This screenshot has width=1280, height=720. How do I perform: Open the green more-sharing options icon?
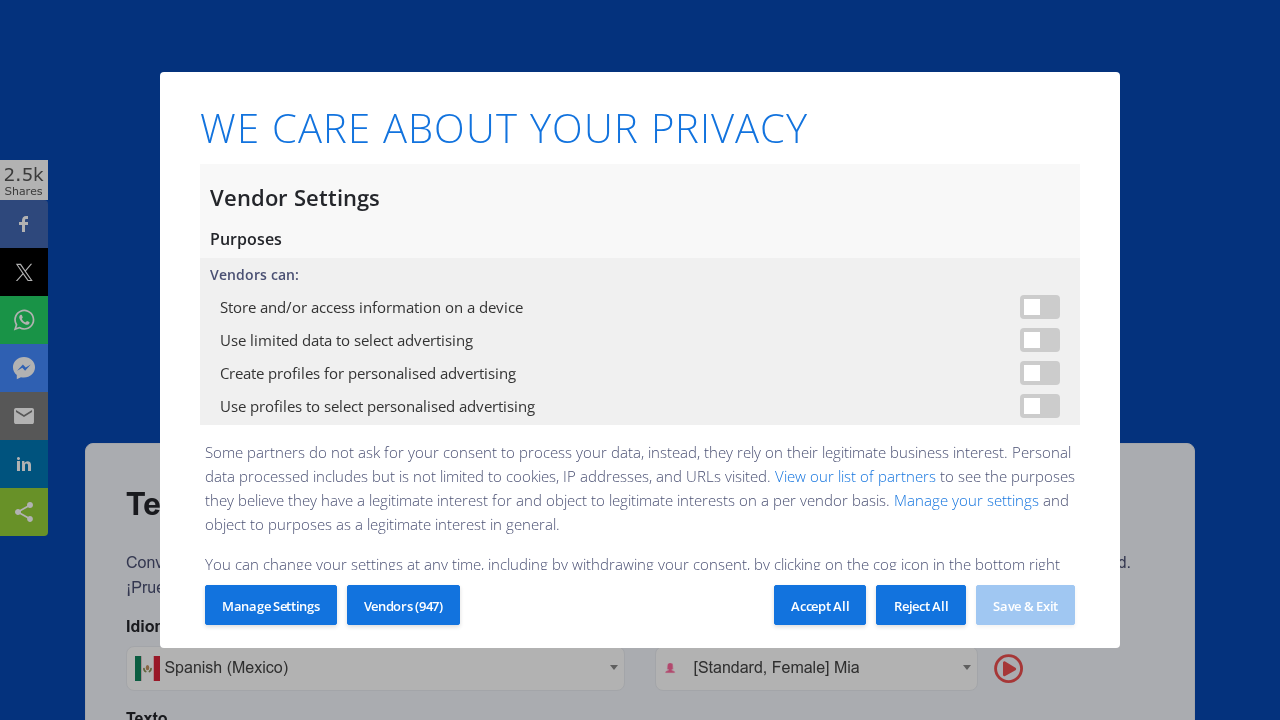pyautogui.click(x=24, y=512)
